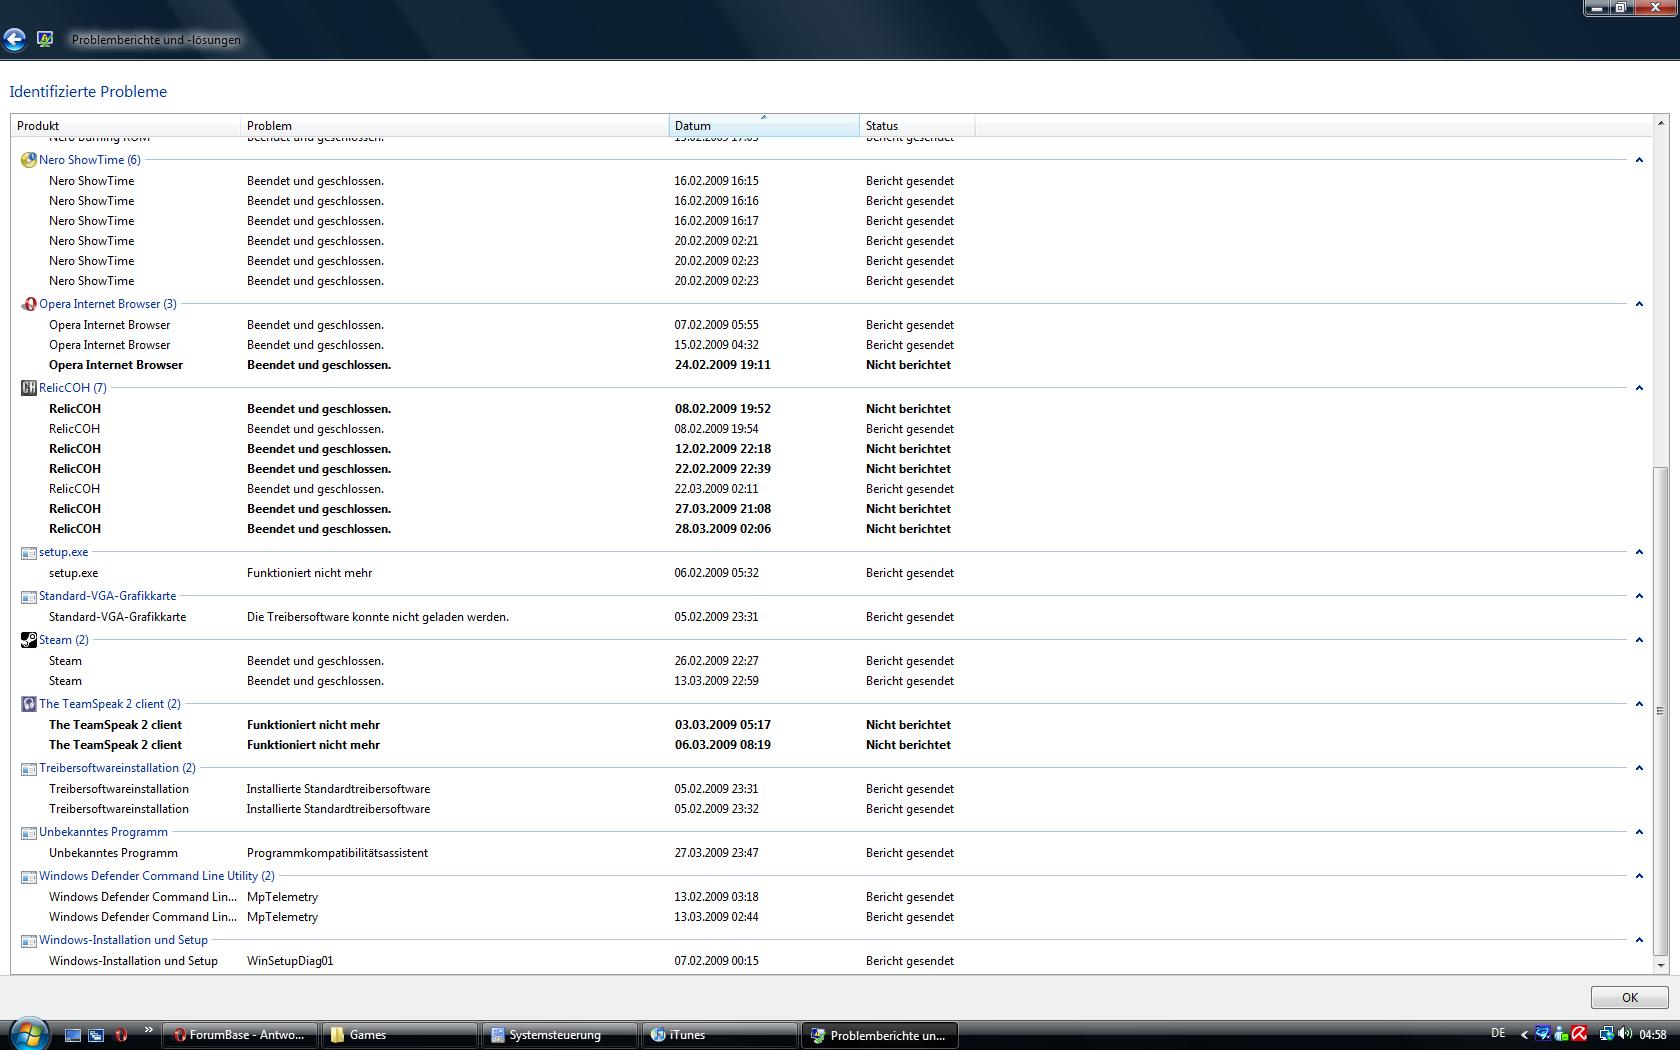Open Systemsteuerung from the taskbar
The image size is (1680, 1050).
(x=560, y=1035)
